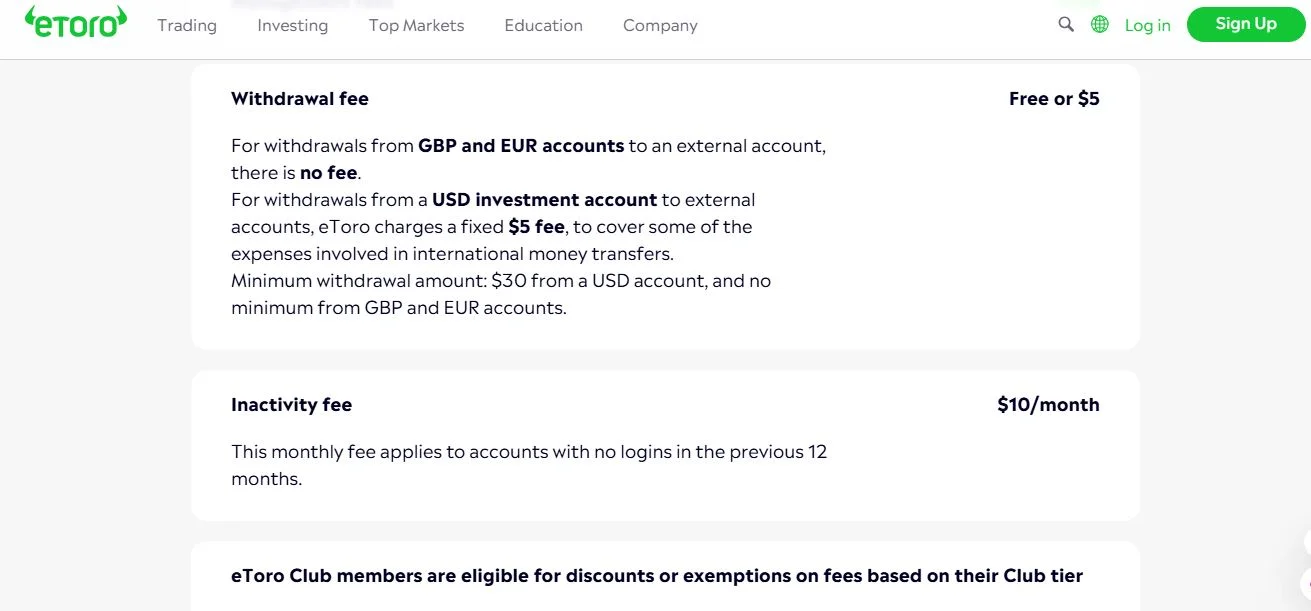Click the Withdrawal fee heading
This screenshot has height=611, width=1311.
(300, 99)
